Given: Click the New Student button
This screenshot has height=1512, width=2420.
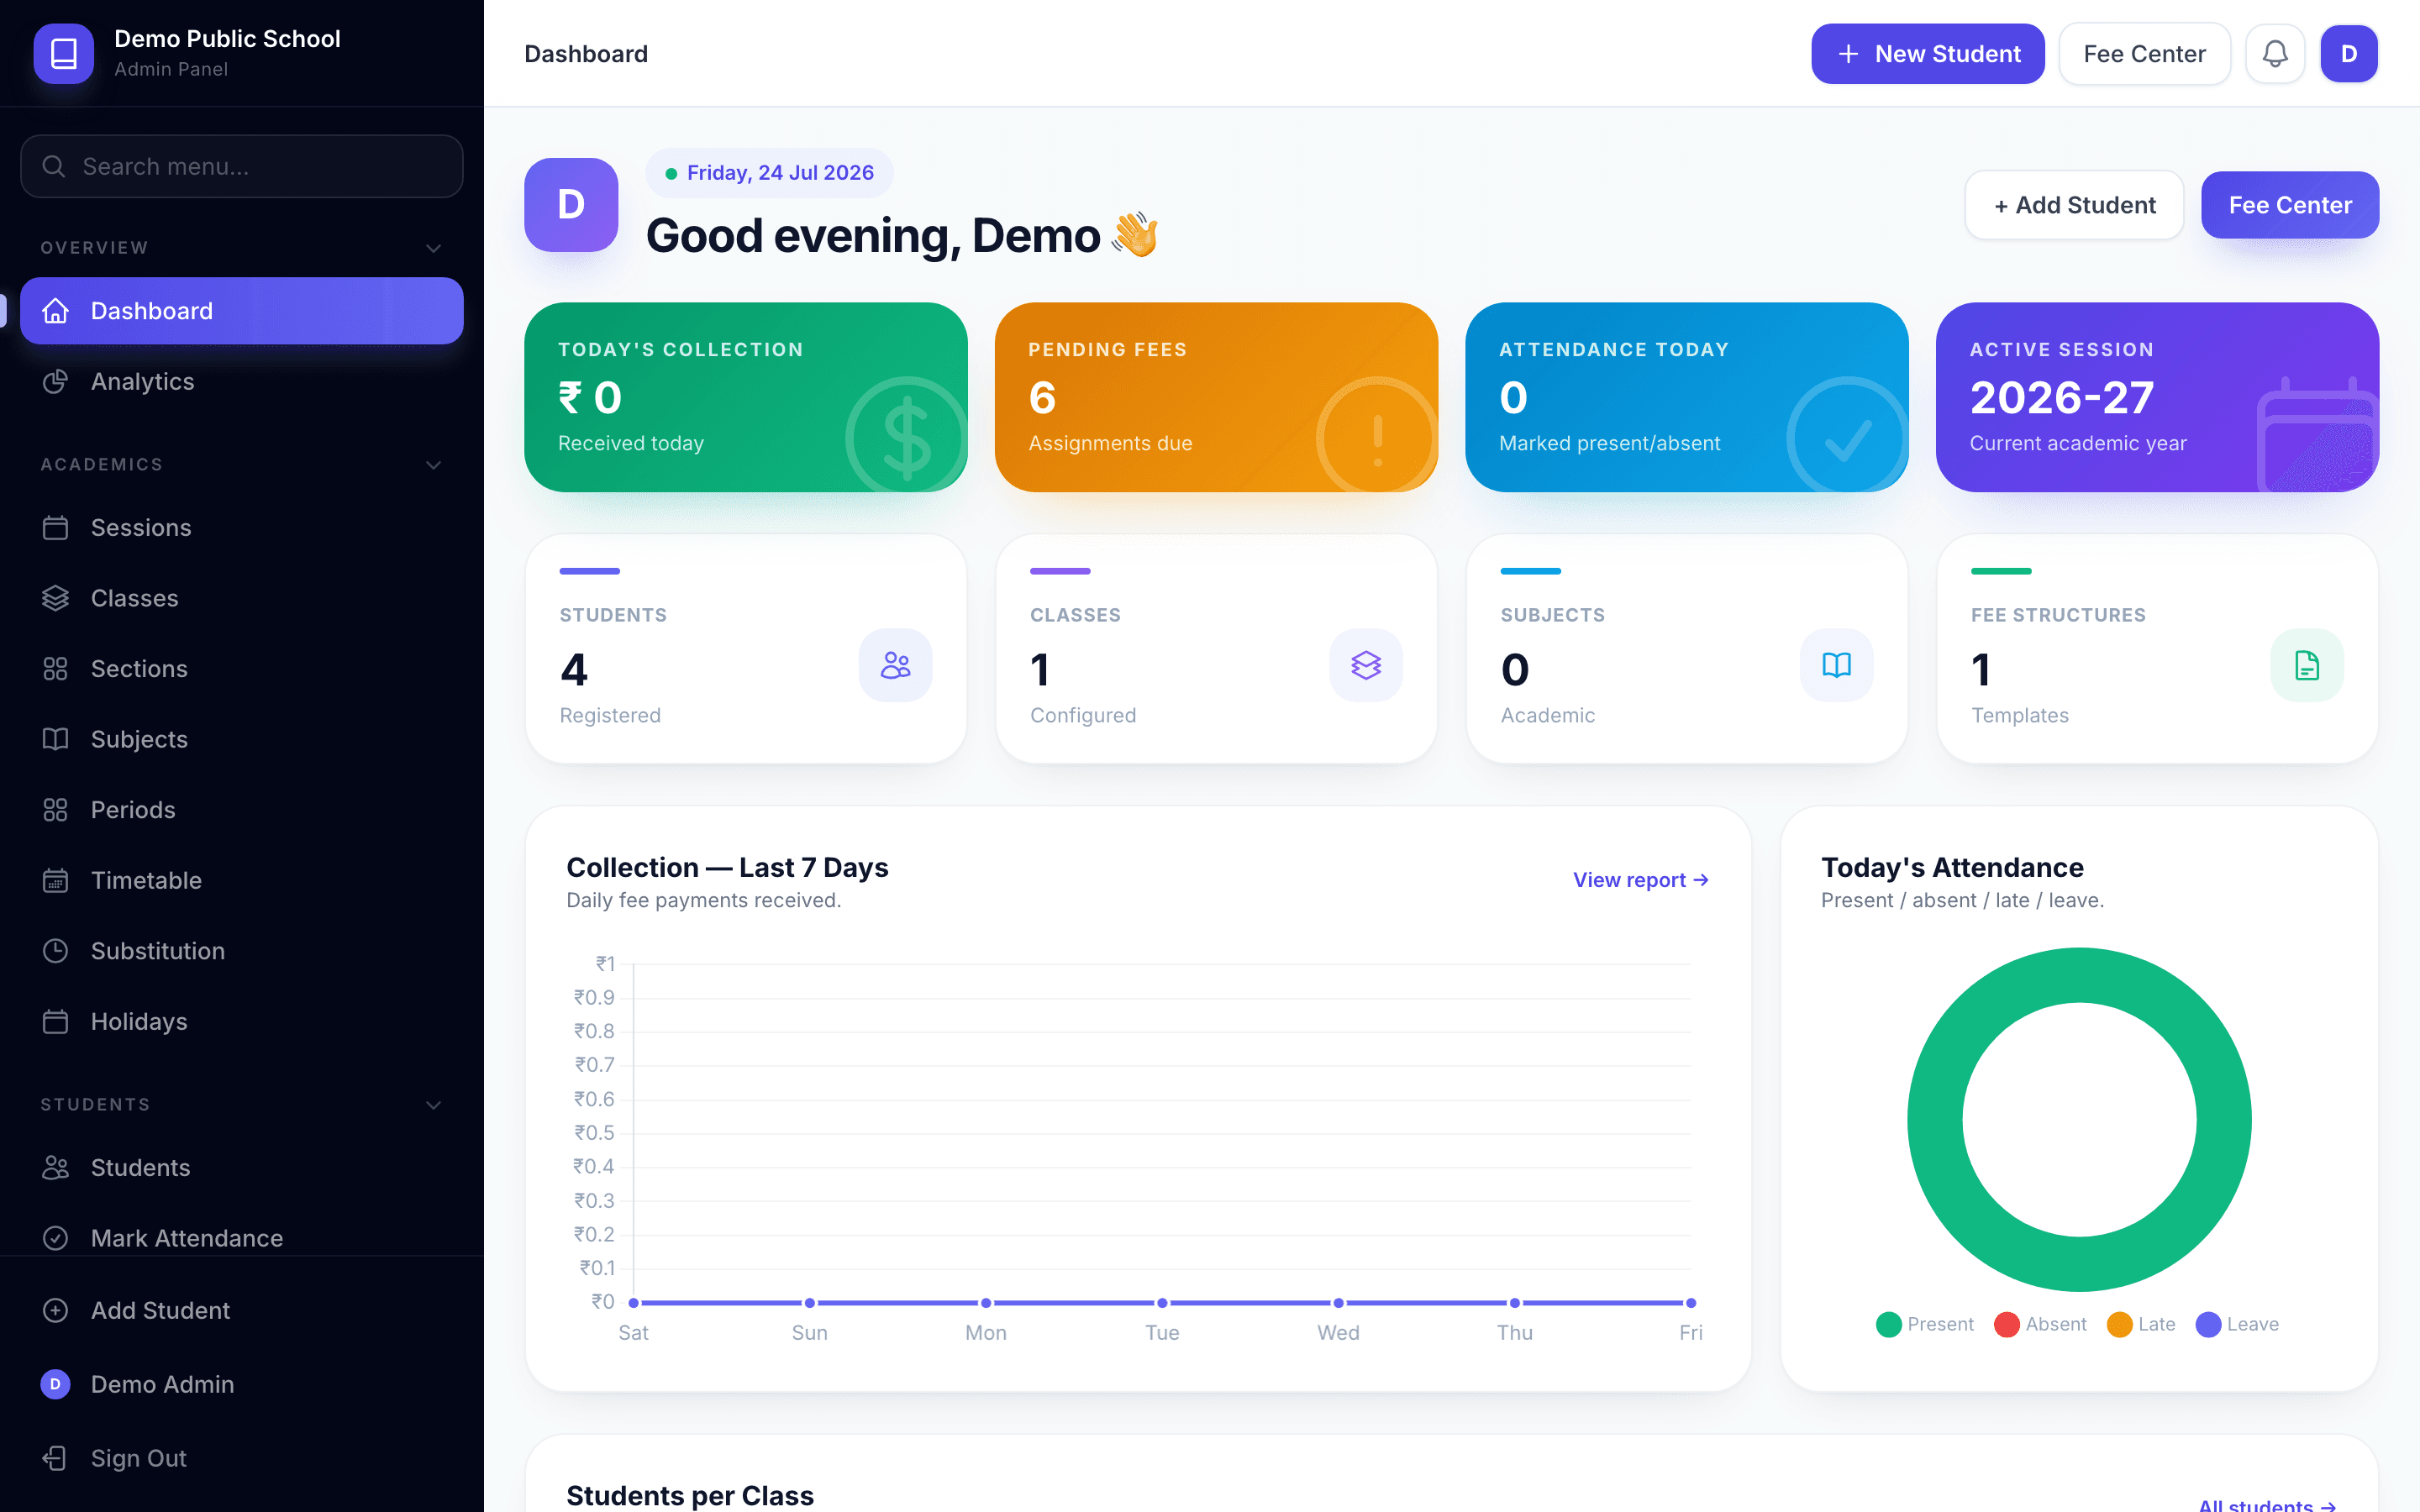Looking at the screenshot, I should tap(1927, 54).
